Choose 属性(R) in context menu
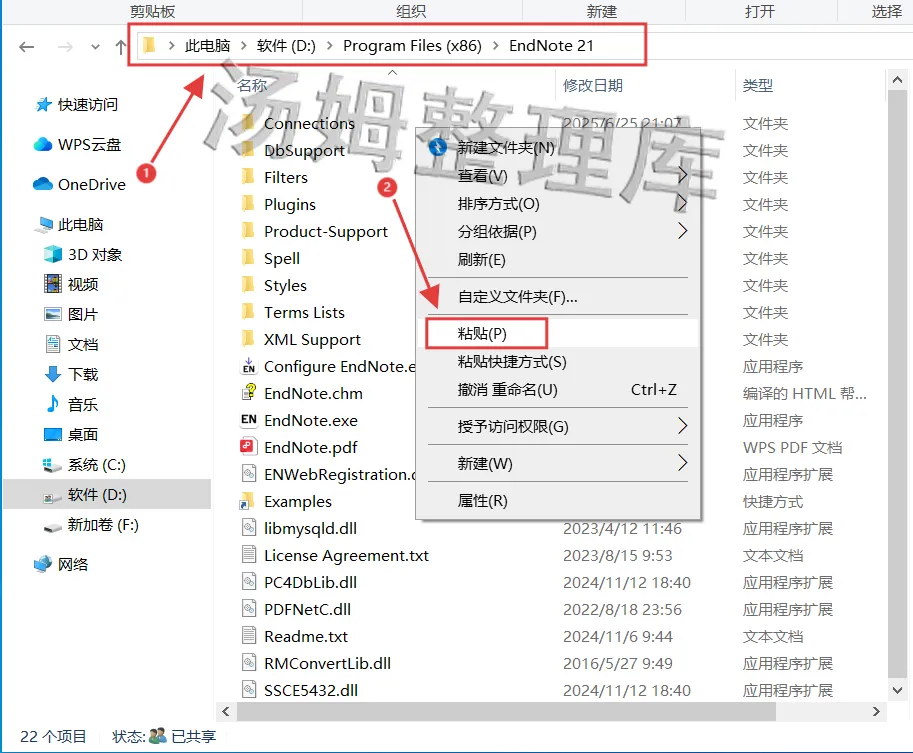913x753 pixels. point(483,501)
